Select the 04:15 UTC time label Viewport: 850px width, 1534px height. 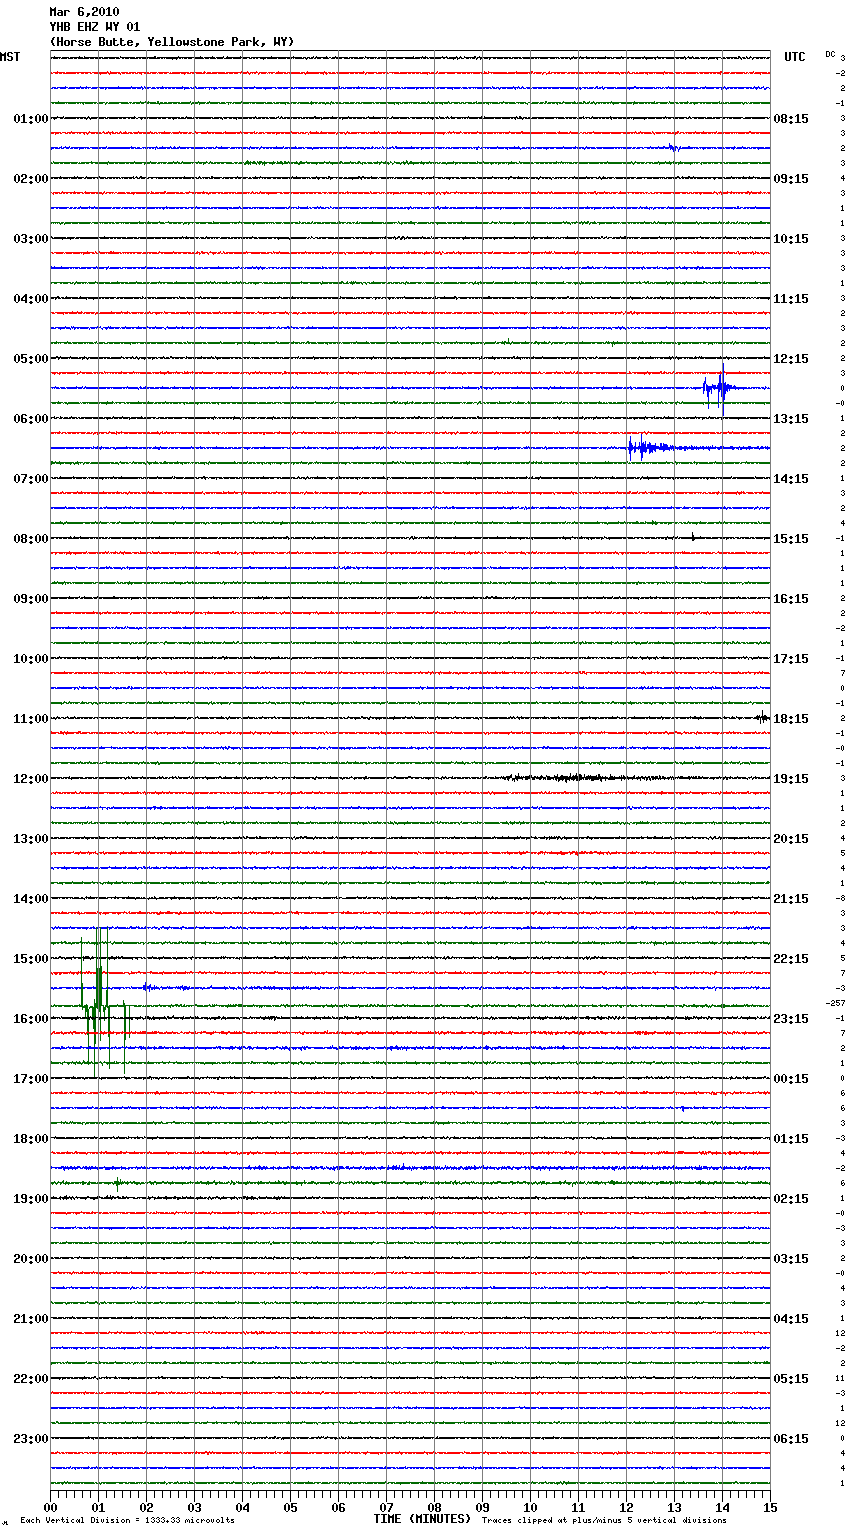point(791,1319)
